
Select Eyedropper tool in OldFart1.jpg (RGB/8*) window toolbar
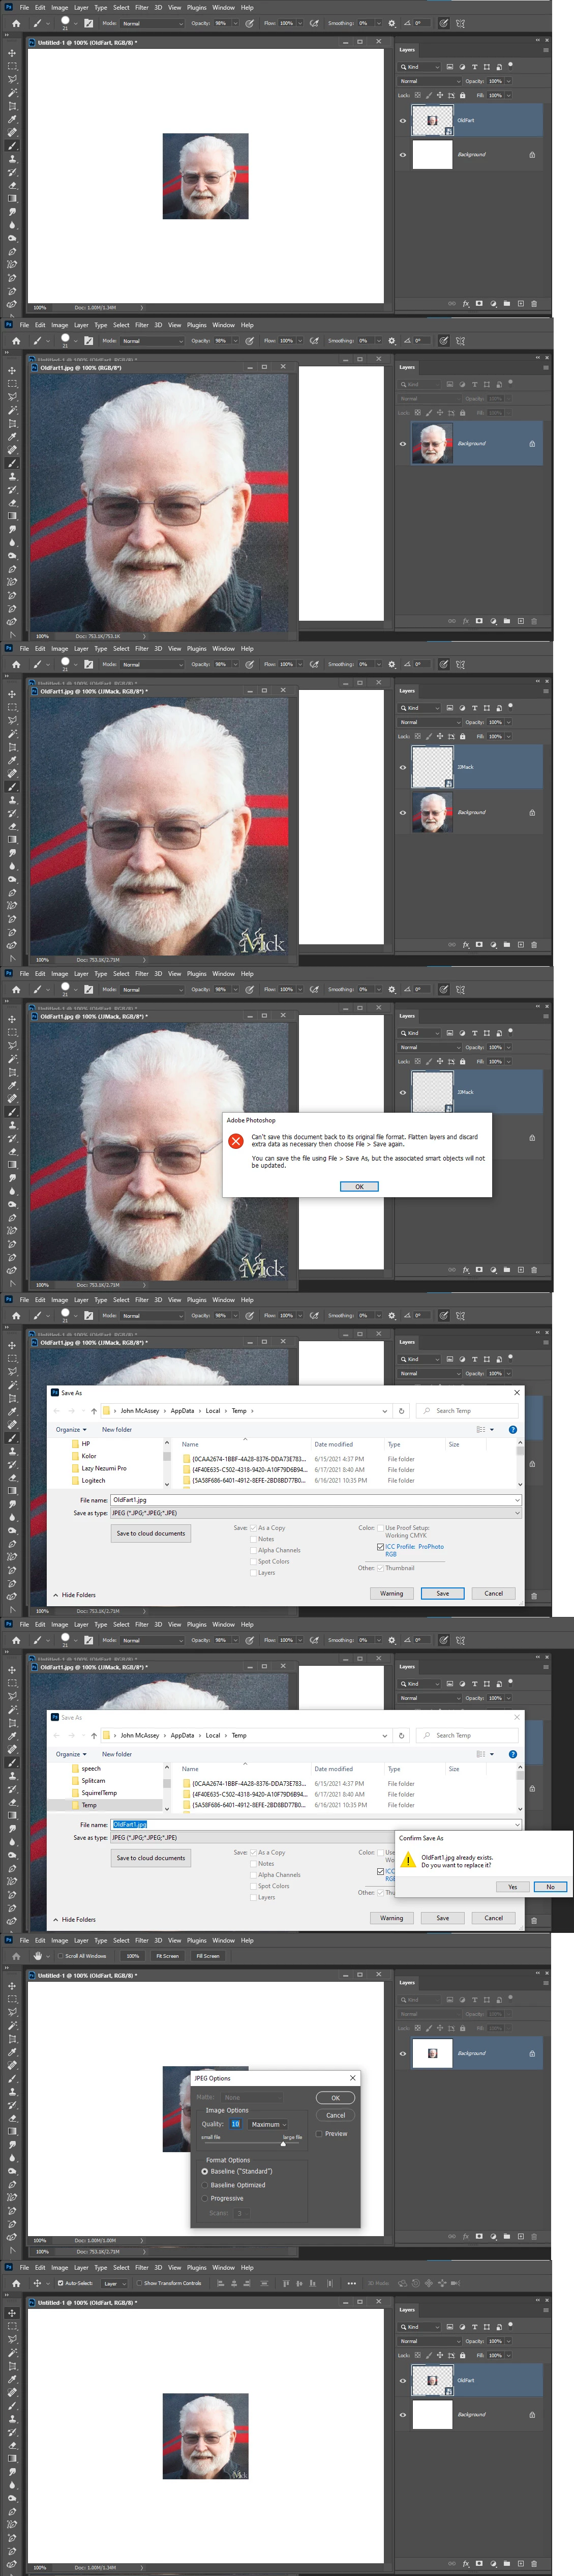[12, 436]
